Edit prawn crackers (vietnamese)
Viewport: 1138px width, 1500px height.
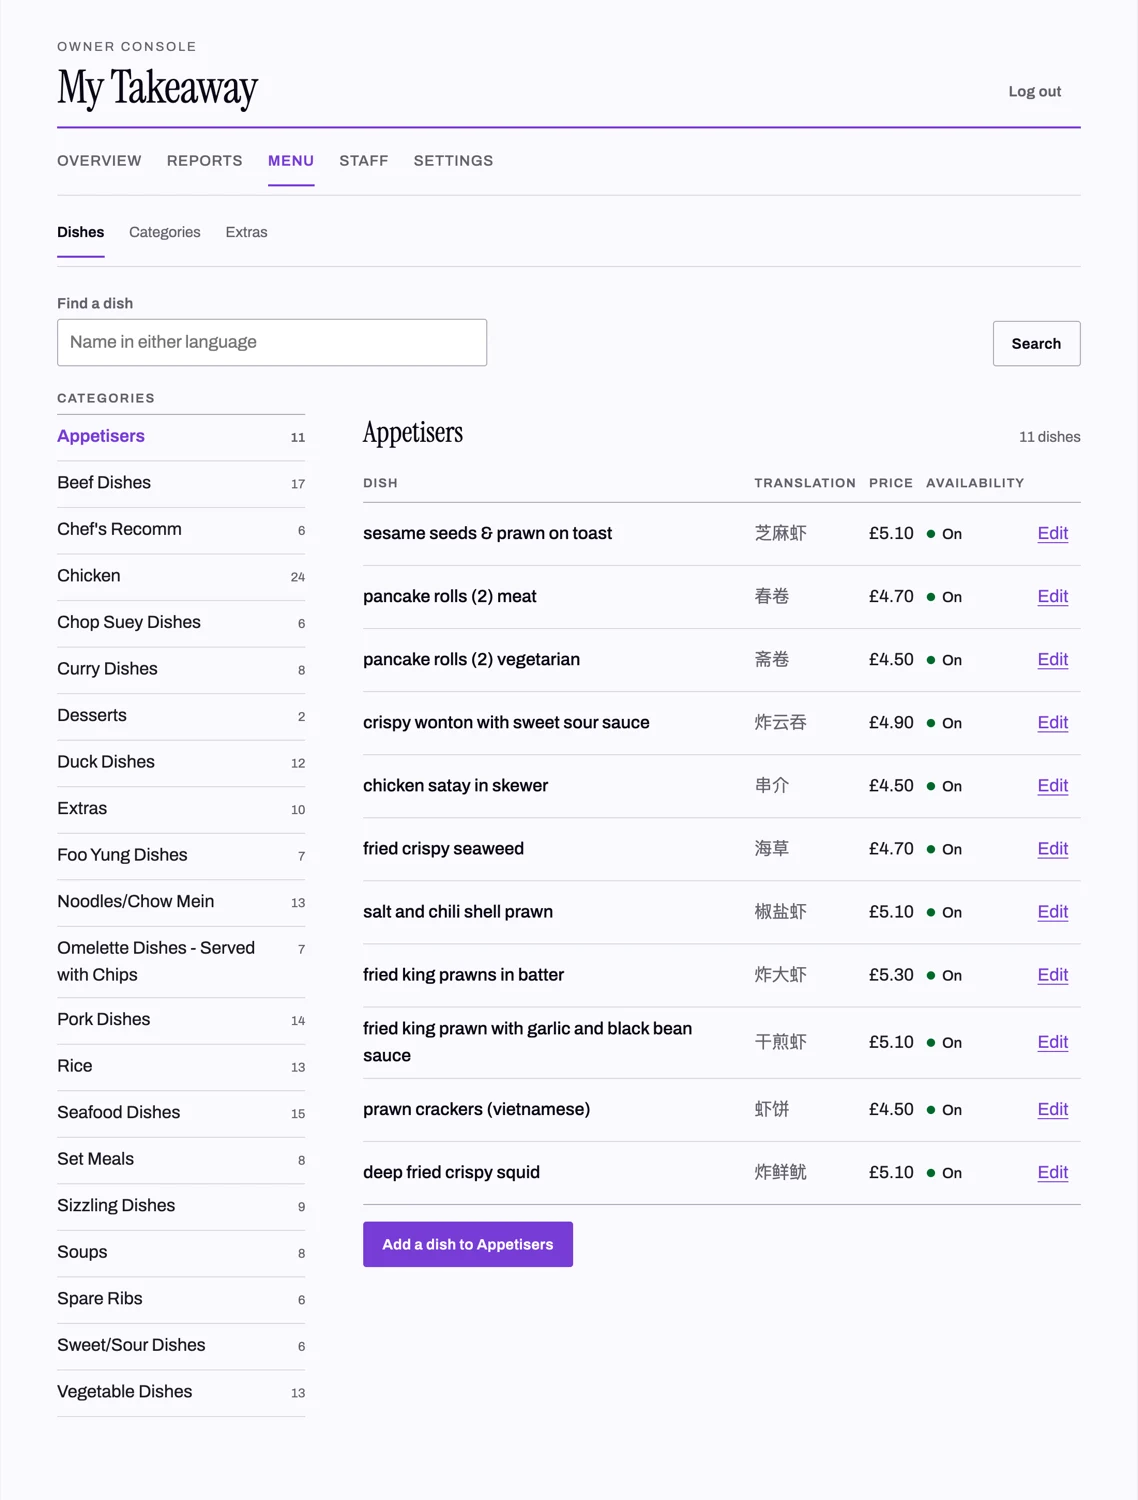click(1053, 1109)
